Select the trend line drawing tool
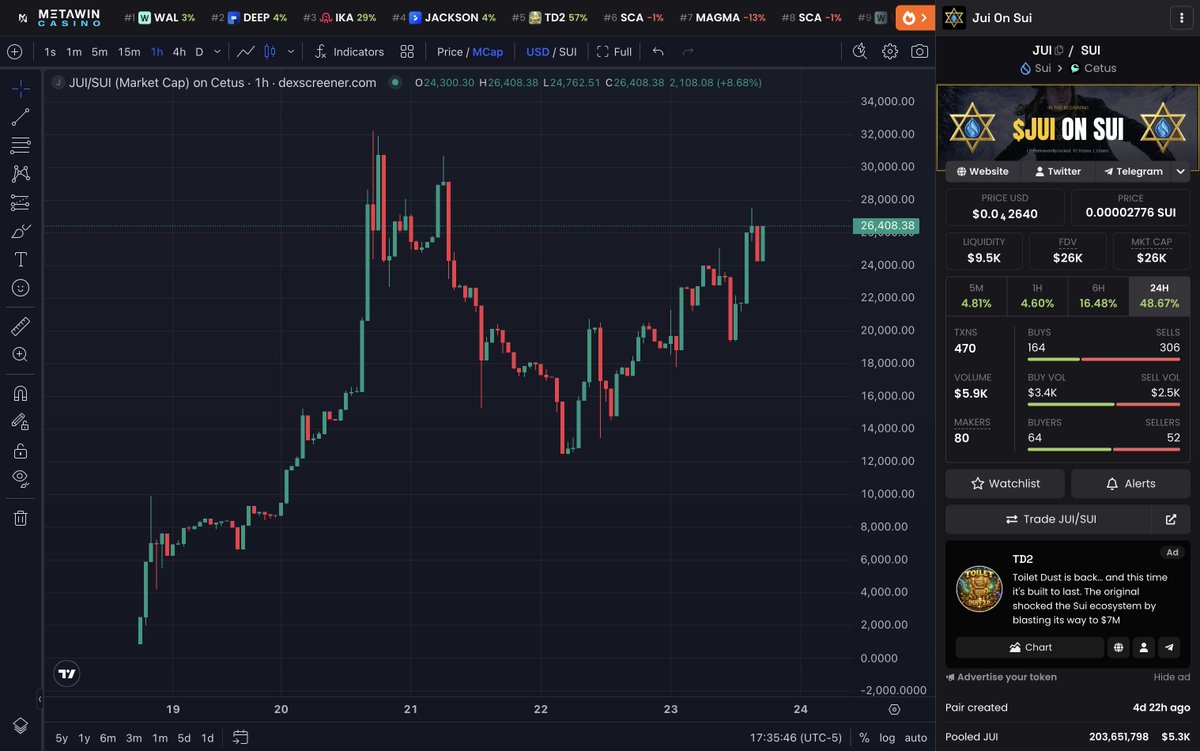This screenshot has height=751, width=1200. (20, 117)
